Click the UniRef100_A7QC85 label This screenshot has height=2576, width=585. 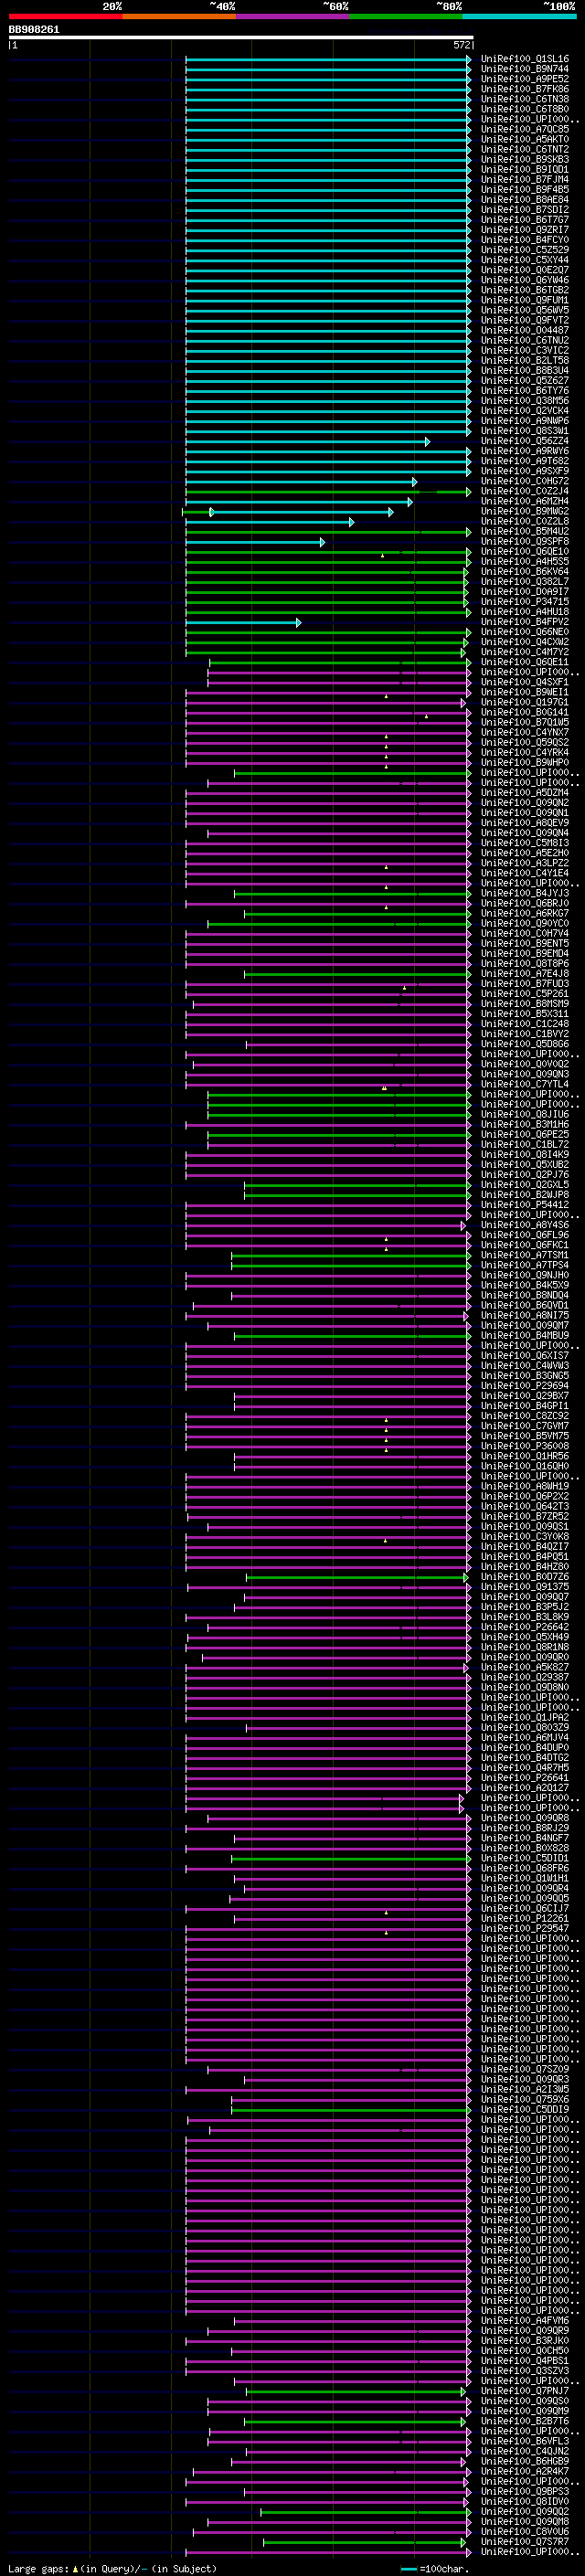525,130
